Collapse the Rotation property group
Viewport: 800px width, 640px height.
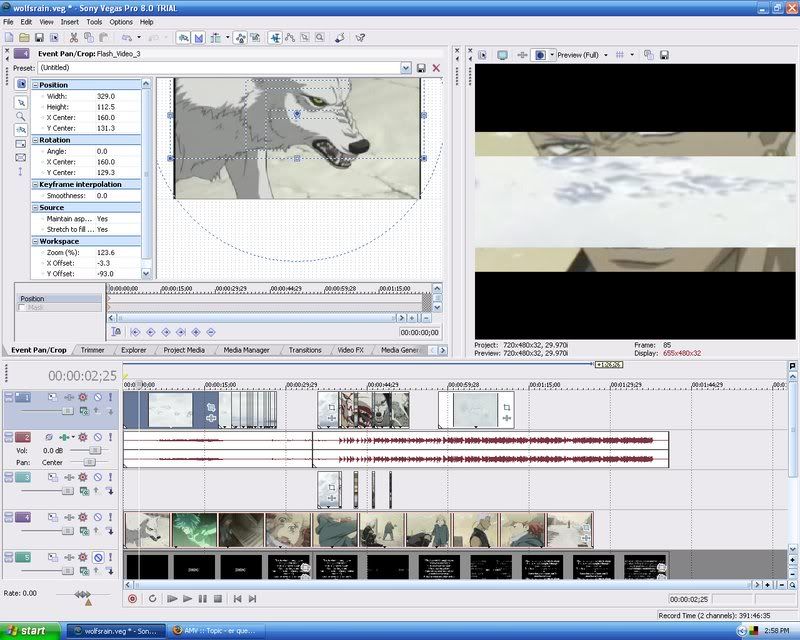click(35, 140)
